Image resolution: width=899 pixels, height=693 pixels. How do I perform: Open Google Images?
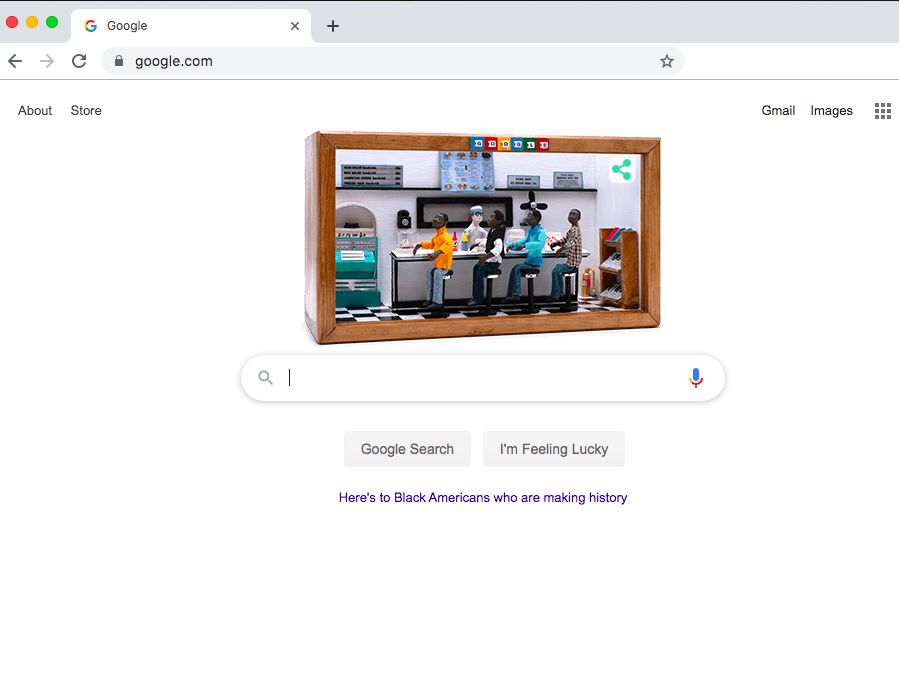pos(831,111)
